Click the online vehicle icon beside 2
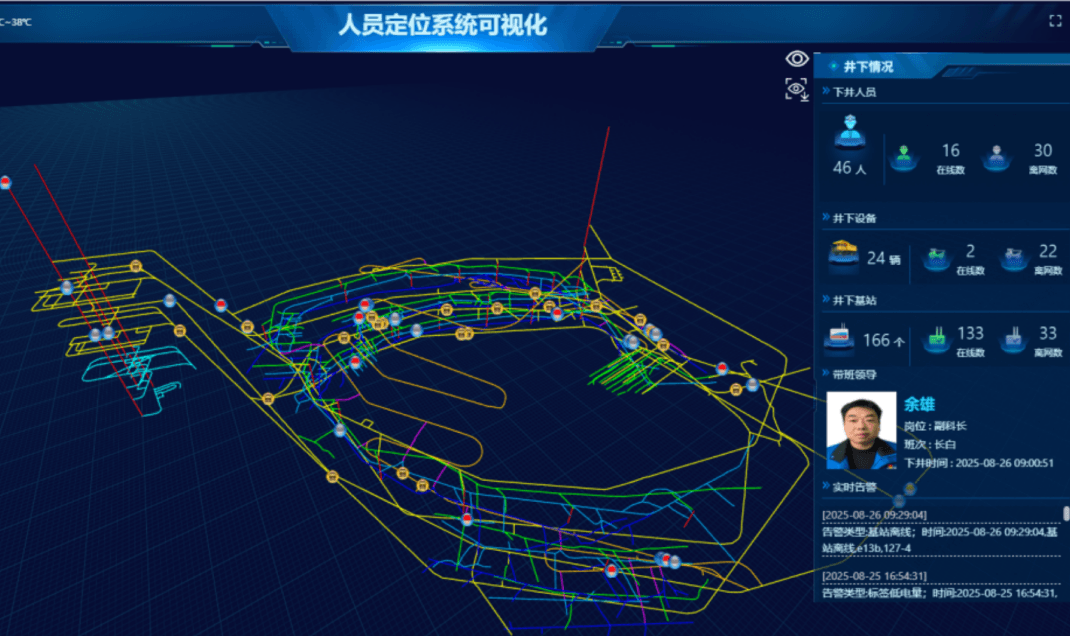The image size is (1070, 636). pos(936,259)
